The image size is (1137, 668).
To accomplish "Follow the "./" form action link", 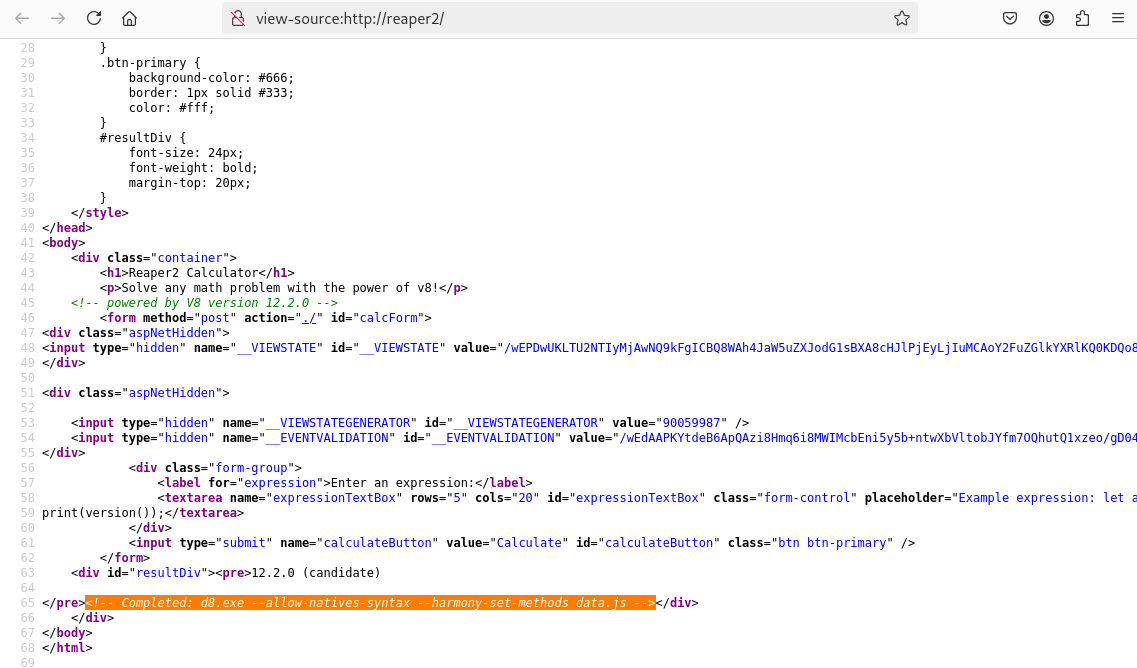I will 309,318.
